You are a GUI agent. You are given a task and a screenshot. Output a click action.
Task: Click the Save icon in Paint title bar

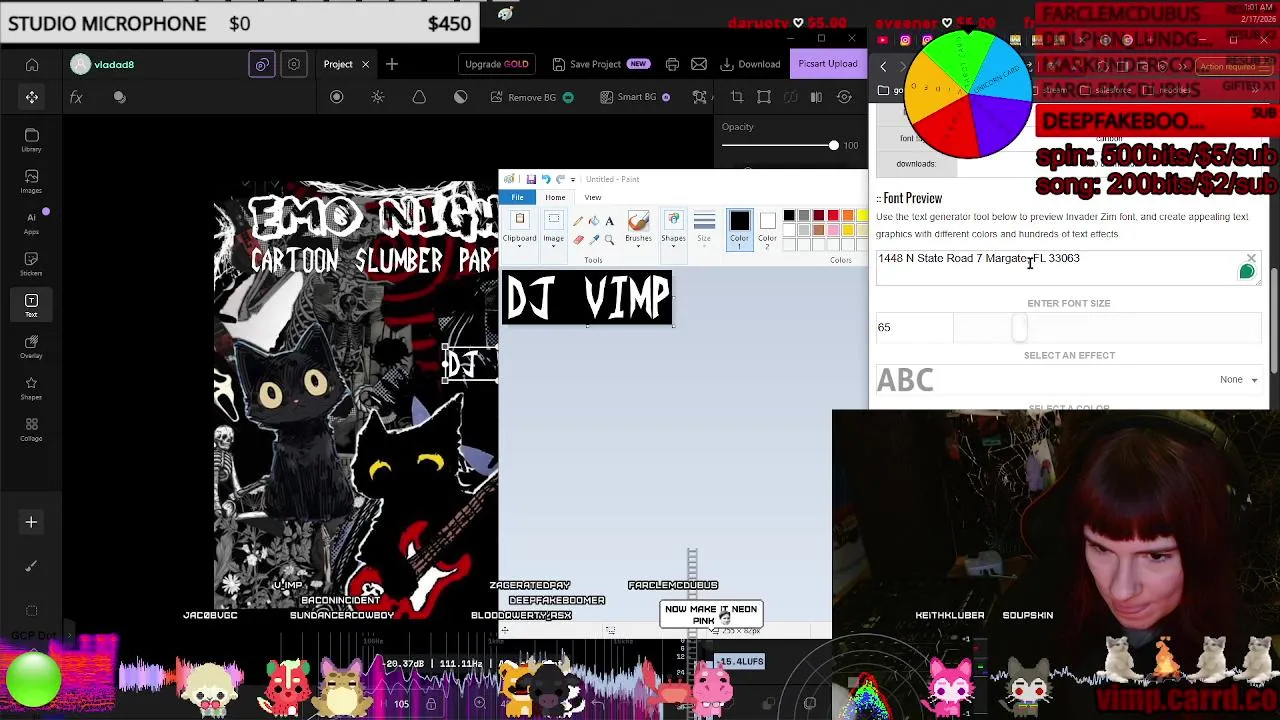pyautogui.click(x=531, y=179)
